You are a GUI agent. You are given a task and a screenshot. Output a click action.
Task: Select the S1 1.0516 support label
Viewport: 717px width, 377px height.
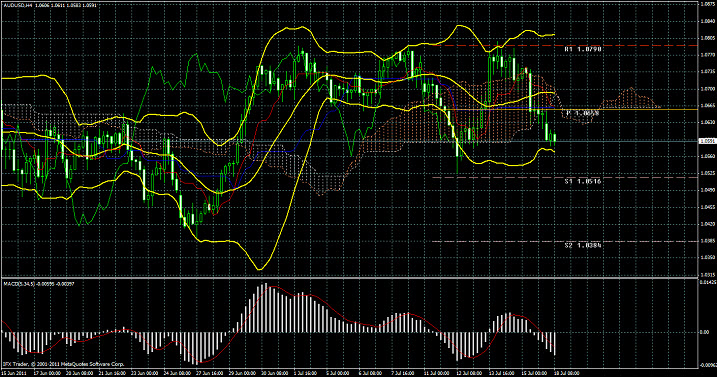tap(583, 181)
